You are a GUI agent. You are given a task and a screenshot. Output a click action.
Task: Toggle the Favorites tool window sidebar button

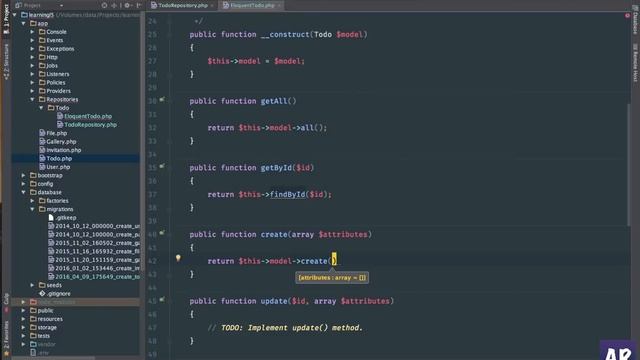(6, 337)
